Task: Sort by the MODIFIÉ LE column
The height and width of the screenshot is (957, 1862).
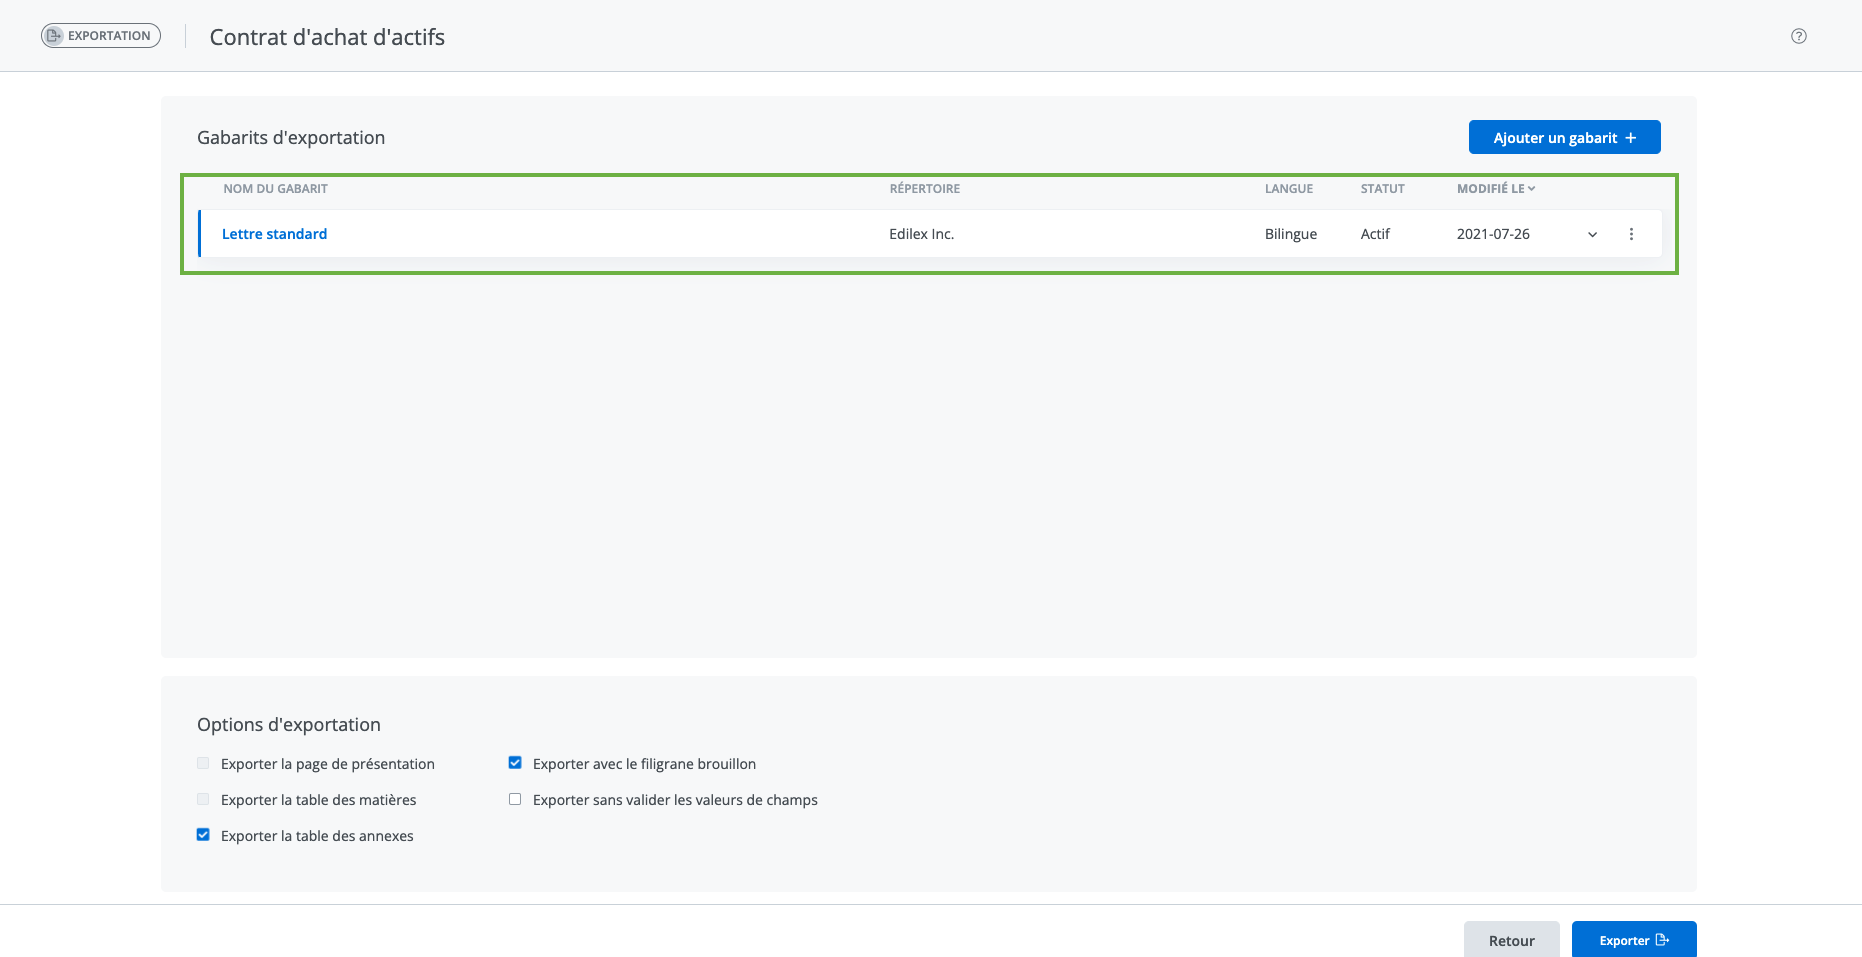Action: click(x=1494, y=189)
